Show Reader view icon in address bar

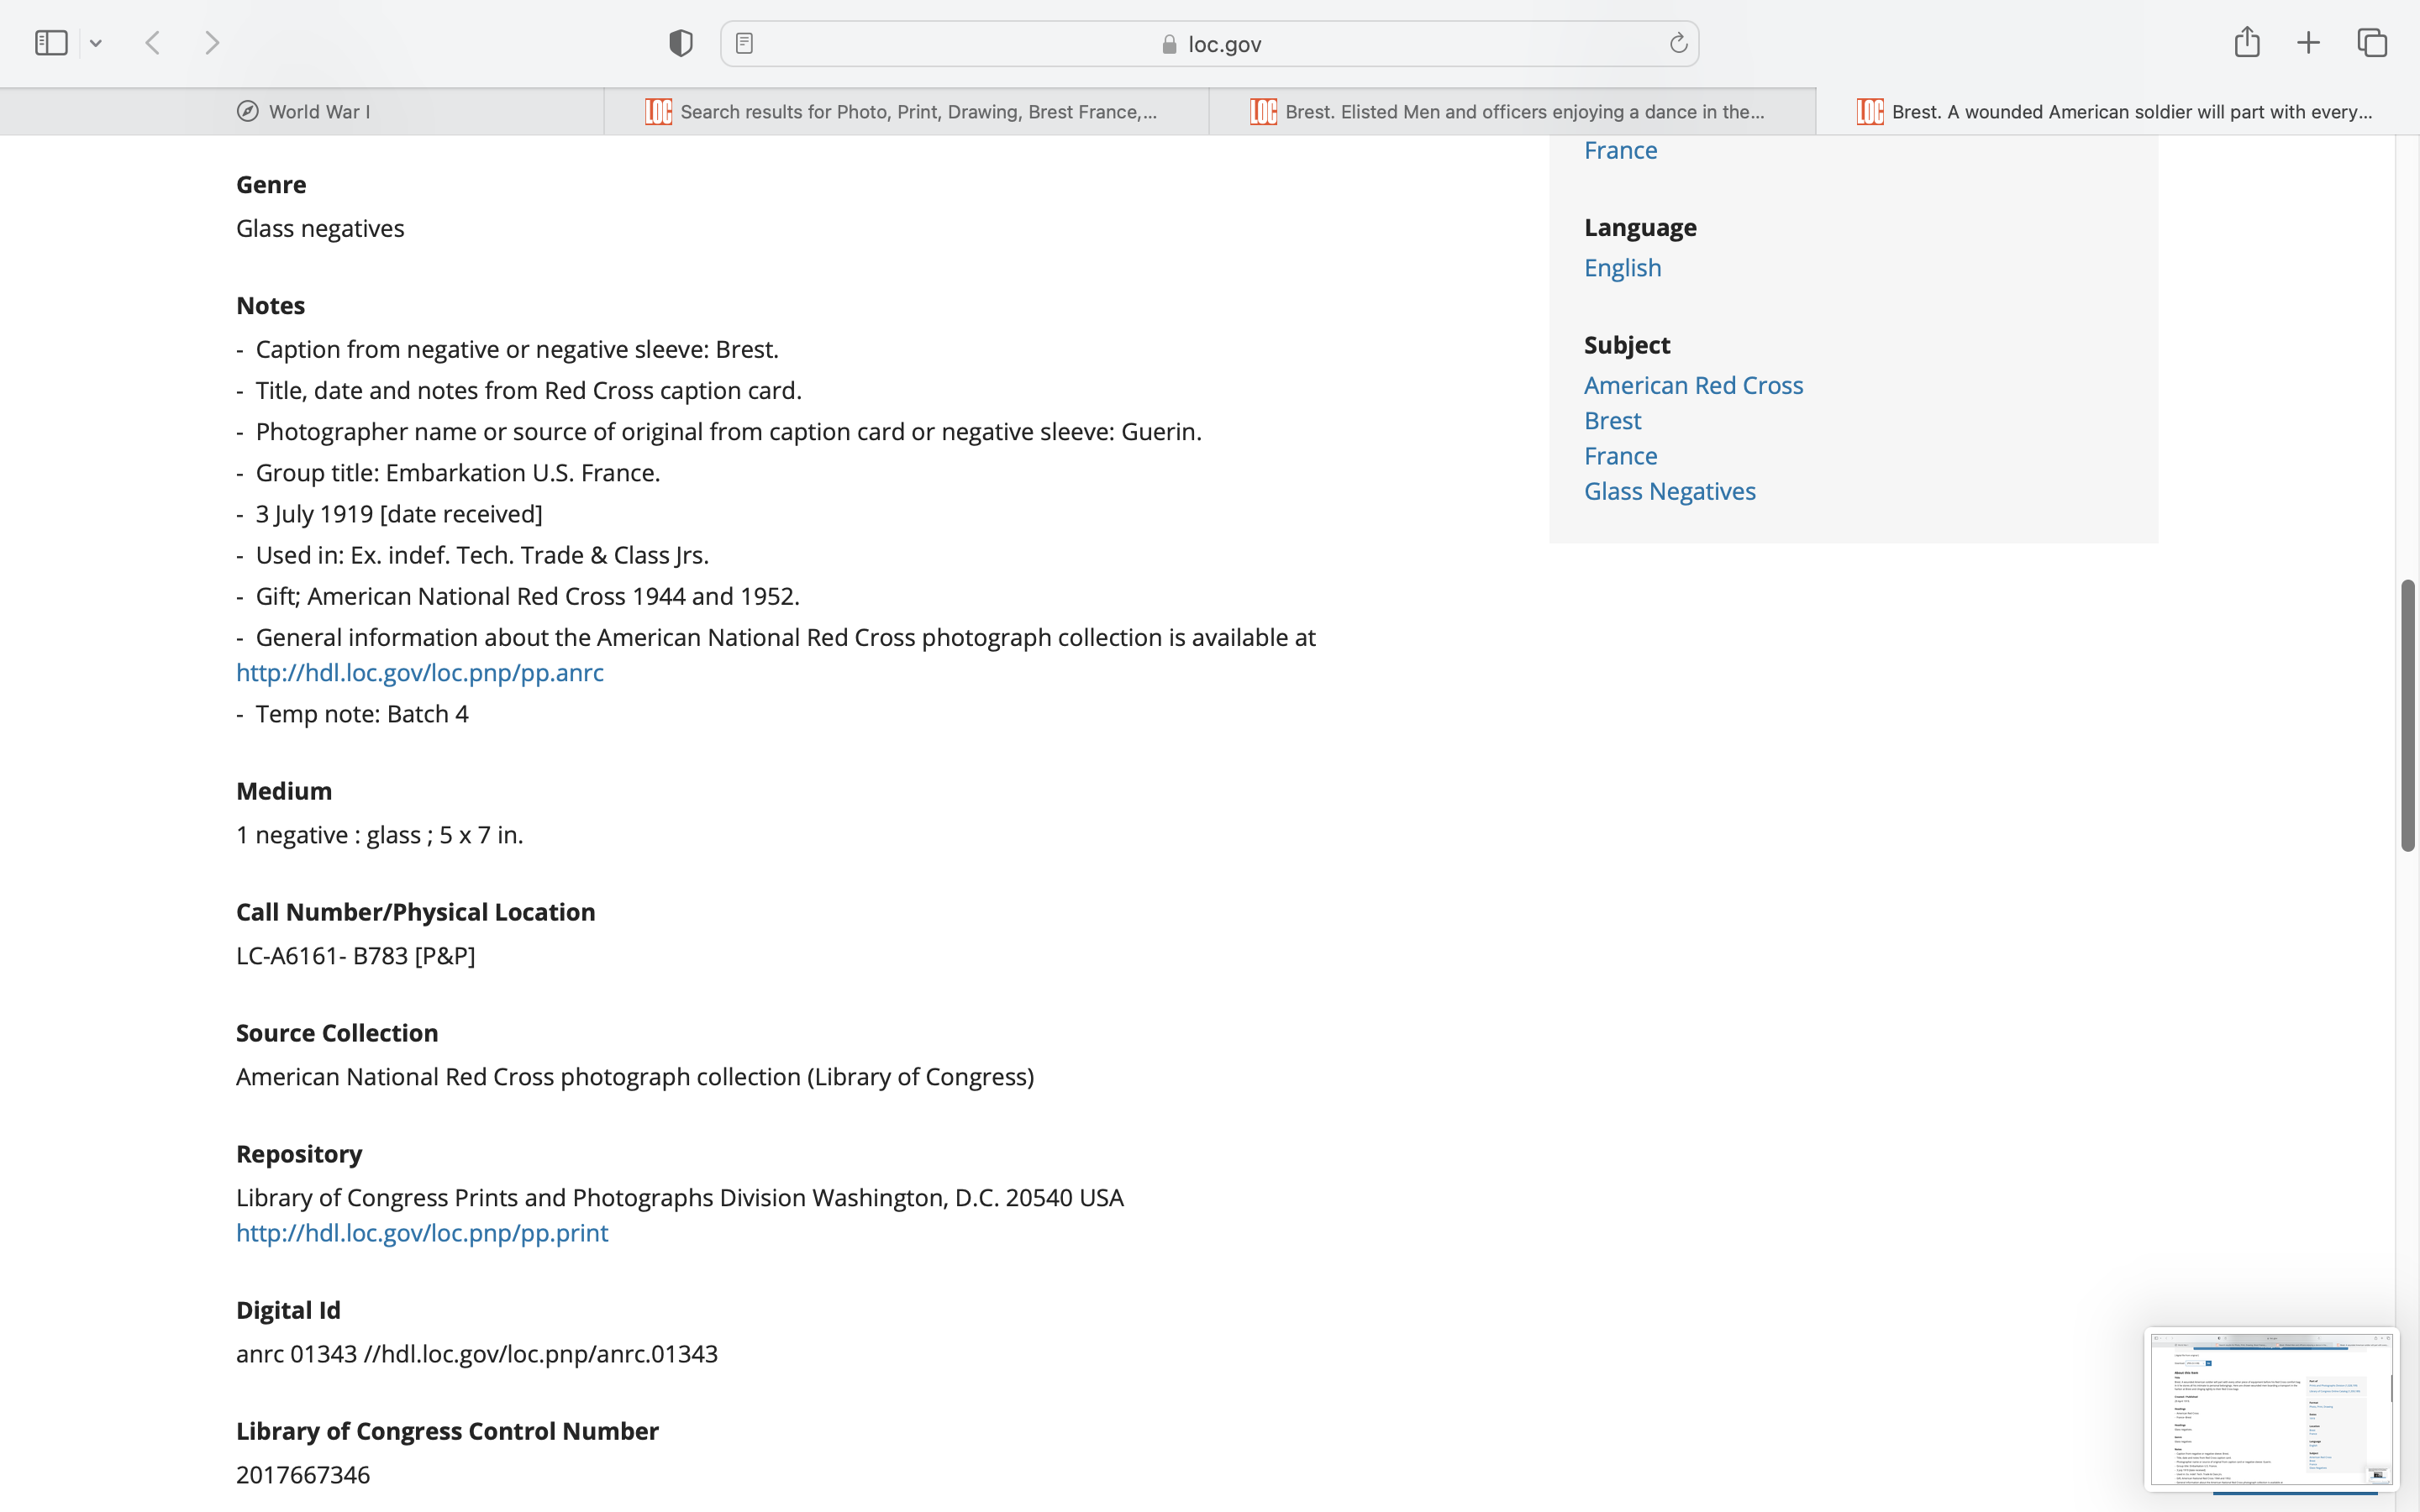pyautogui.click(x=744, y=43)
